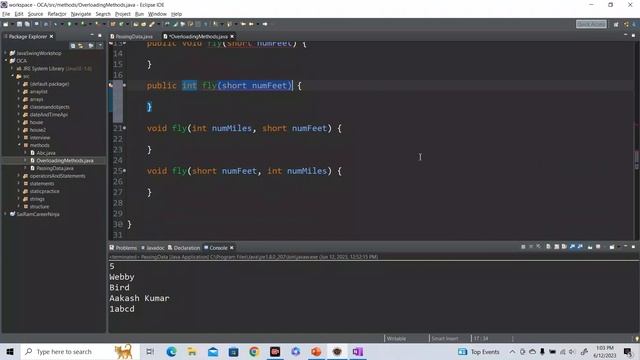This screenshot has height=360, width=640.
Task: Maximize the Console view
Action: (633, 247)
